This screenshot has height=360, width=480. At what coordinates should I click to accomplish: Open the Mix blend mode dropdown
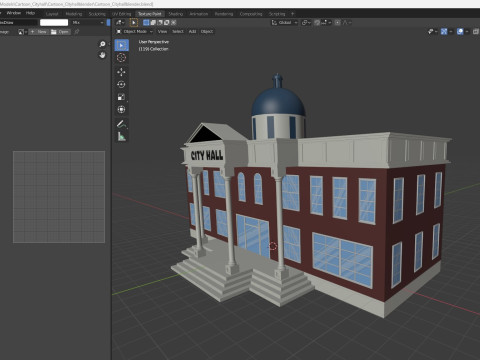click(88, 23)
